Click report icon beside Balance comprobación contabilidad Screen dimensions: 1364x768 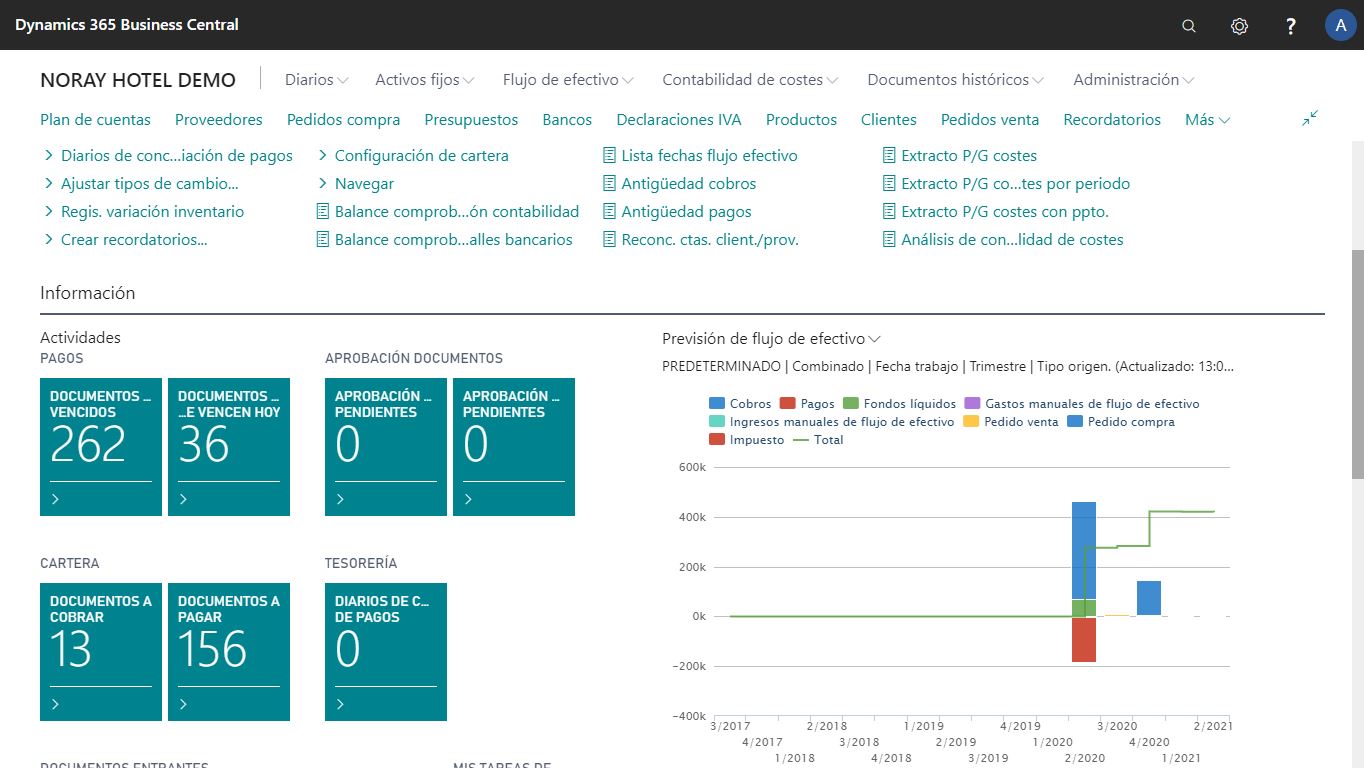[x=322, y=212]
